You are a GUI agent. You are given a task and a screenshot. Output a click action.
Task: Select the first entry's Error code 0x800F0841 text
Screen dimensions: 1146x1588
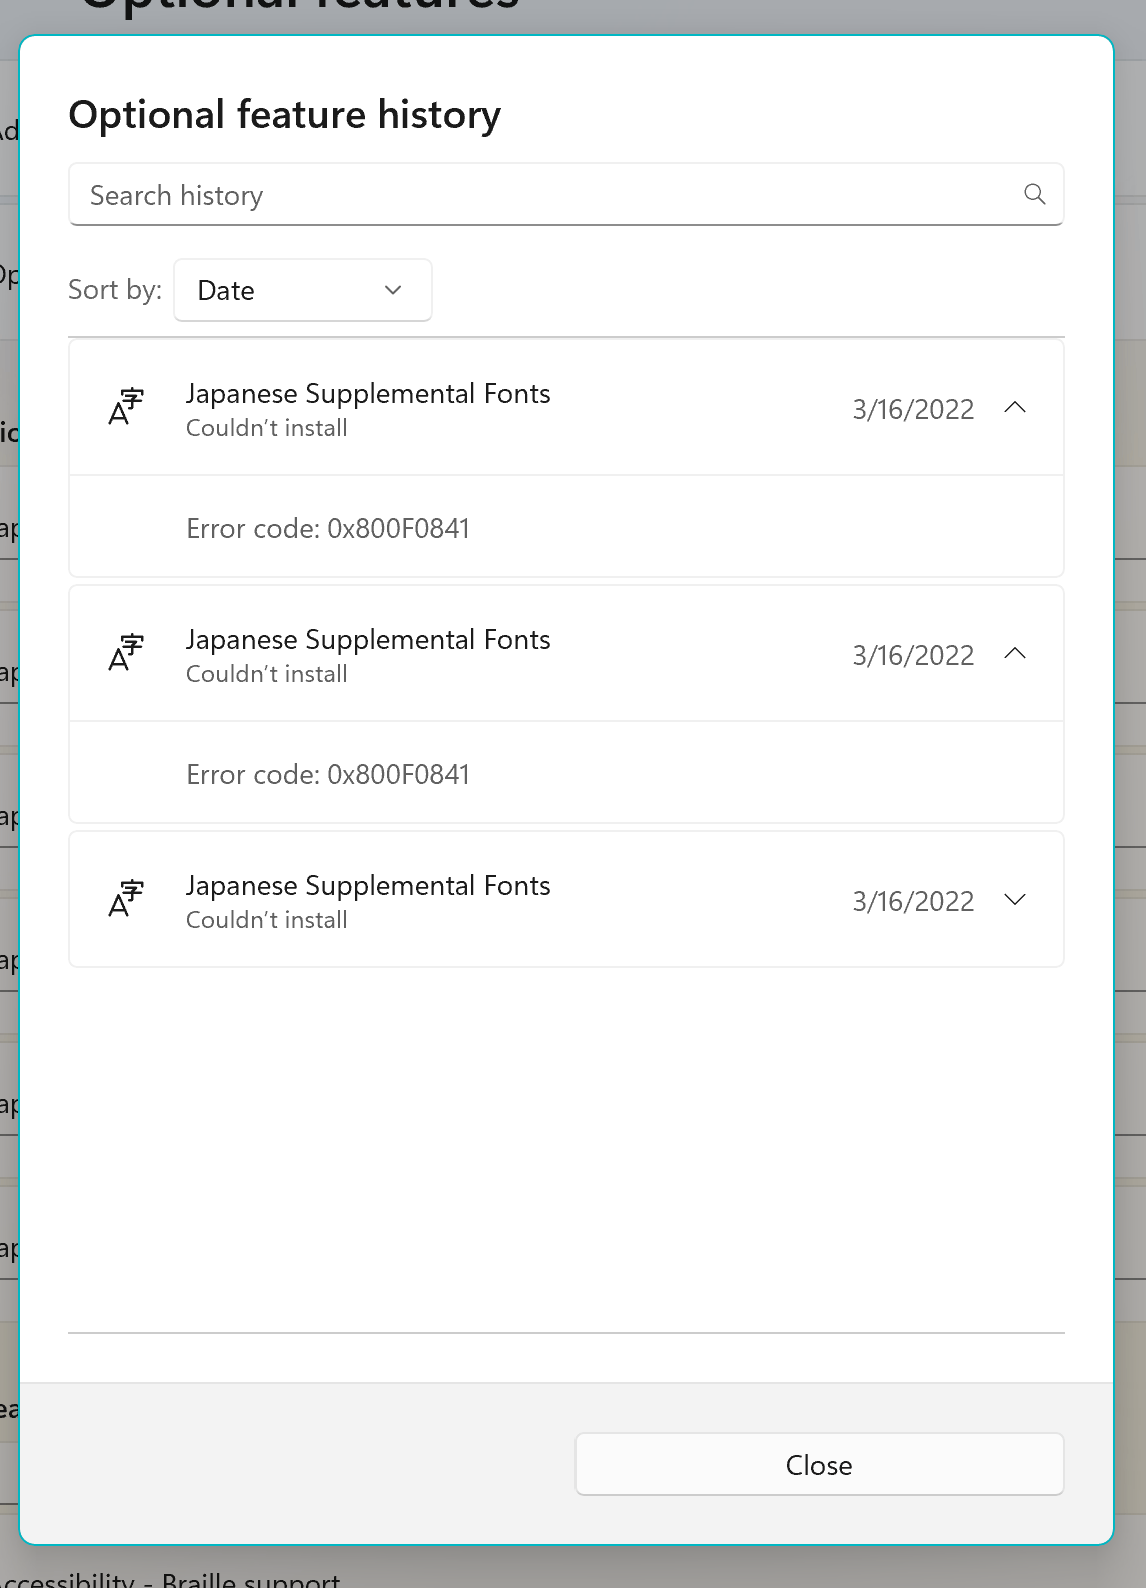point(328,528)
